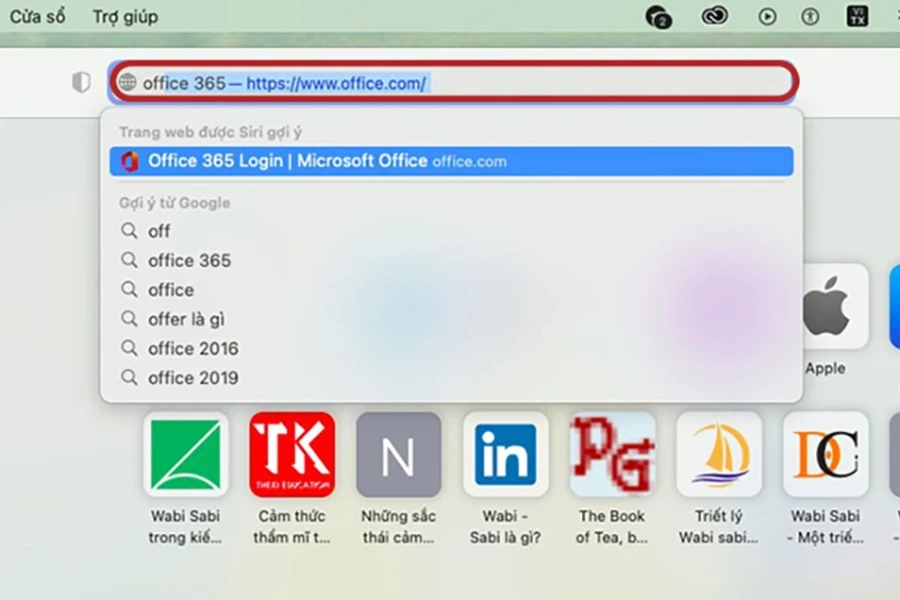Open the accessibility menu bar icon
Viewport: 900px width, 600px height.
[x=810, y=17]
